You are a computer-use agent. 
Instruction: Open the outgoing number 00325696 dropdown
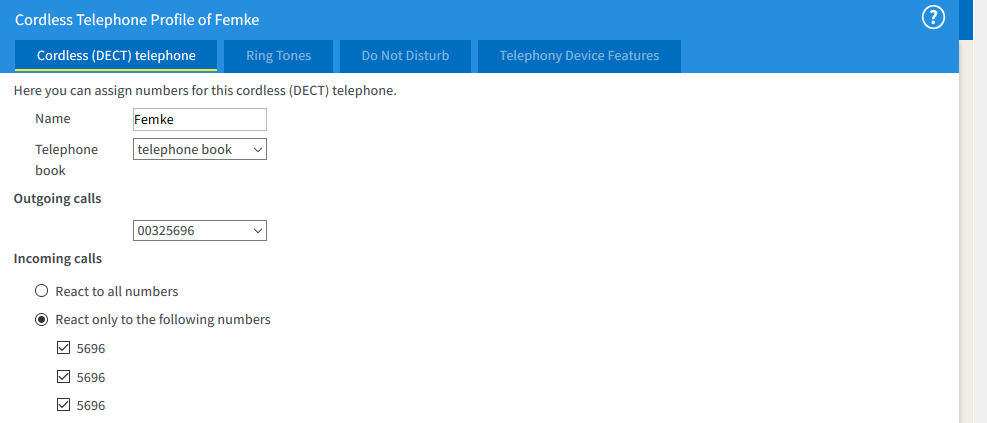point(199,230)
